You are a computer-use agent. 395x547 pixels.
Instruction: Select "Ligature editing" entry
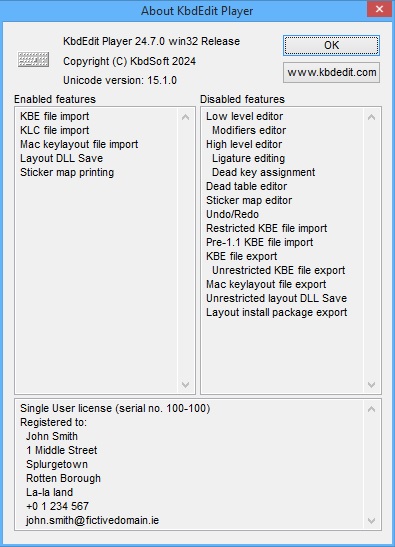pos(248,158)
